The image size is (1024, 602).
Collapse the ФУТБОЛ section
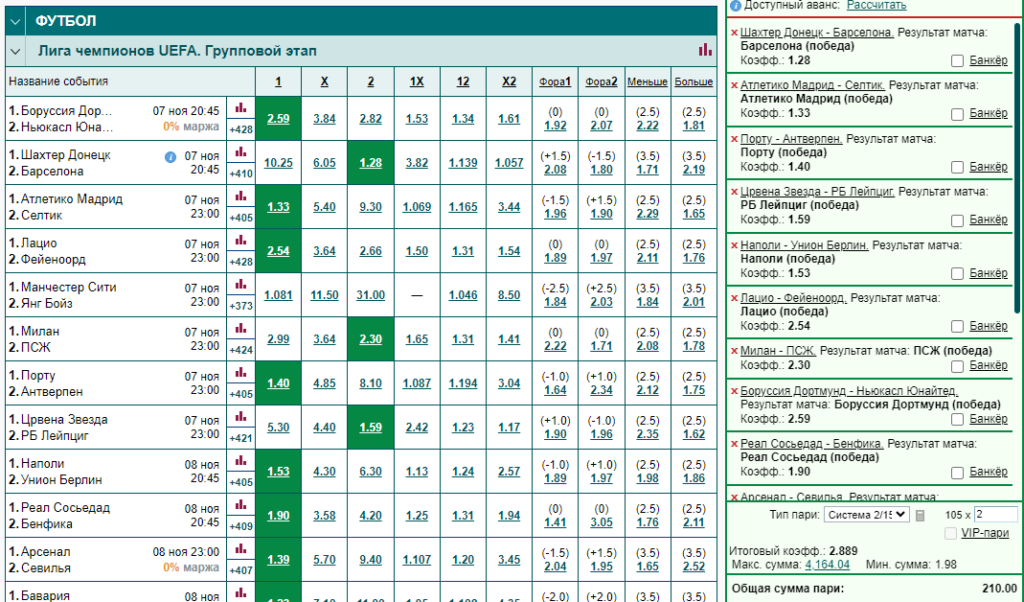[15, 21]
